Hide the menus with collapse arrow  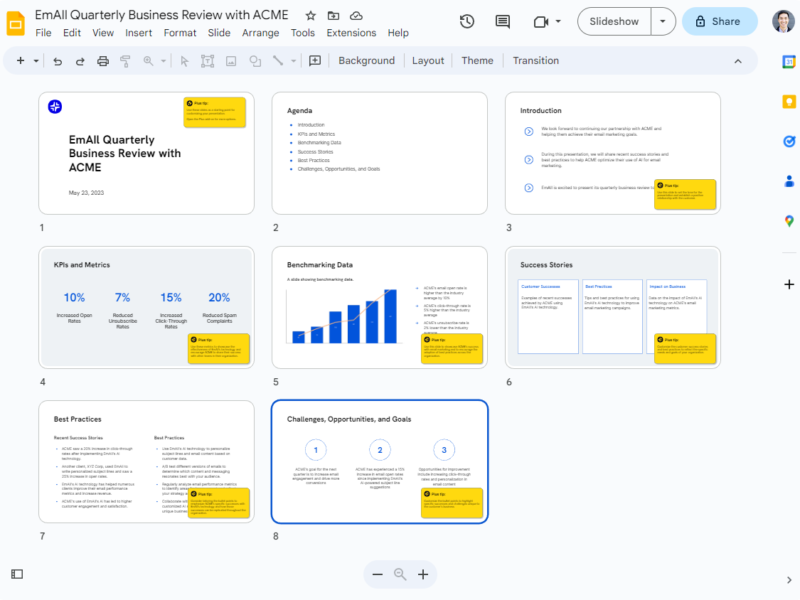(739, 61)
